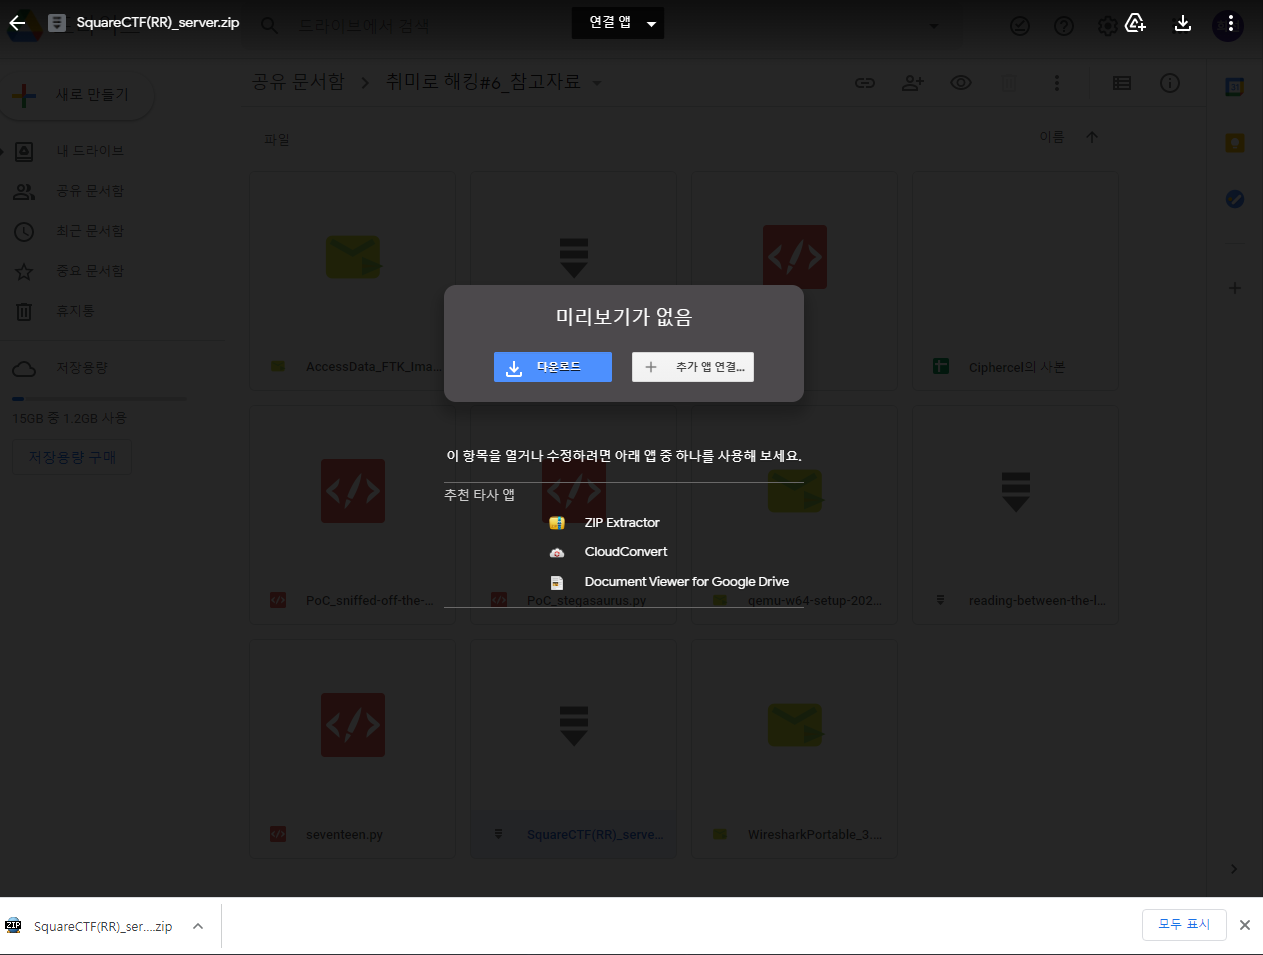
Task: Click the SquareCTF(RR)_server.zip title text
Action: pyautogui.click(x=158, y=22)
